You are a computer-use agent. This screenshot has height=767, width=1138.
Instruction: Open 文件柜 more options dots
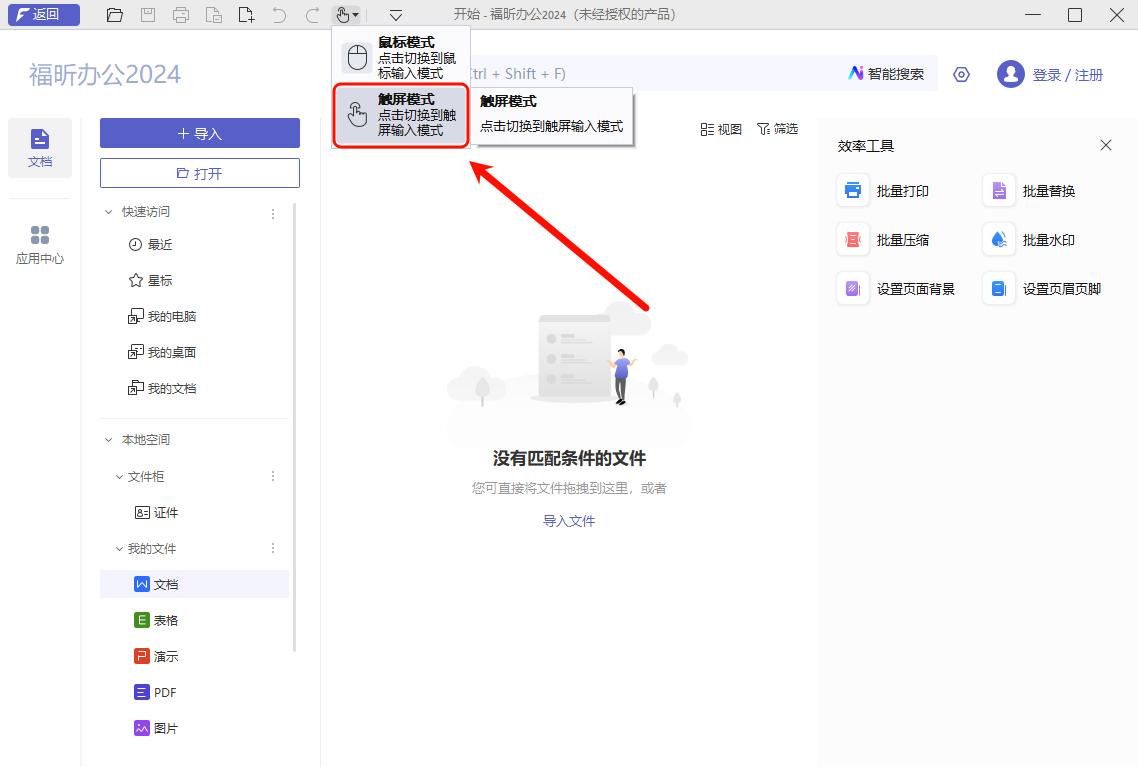tap(273, 476)
